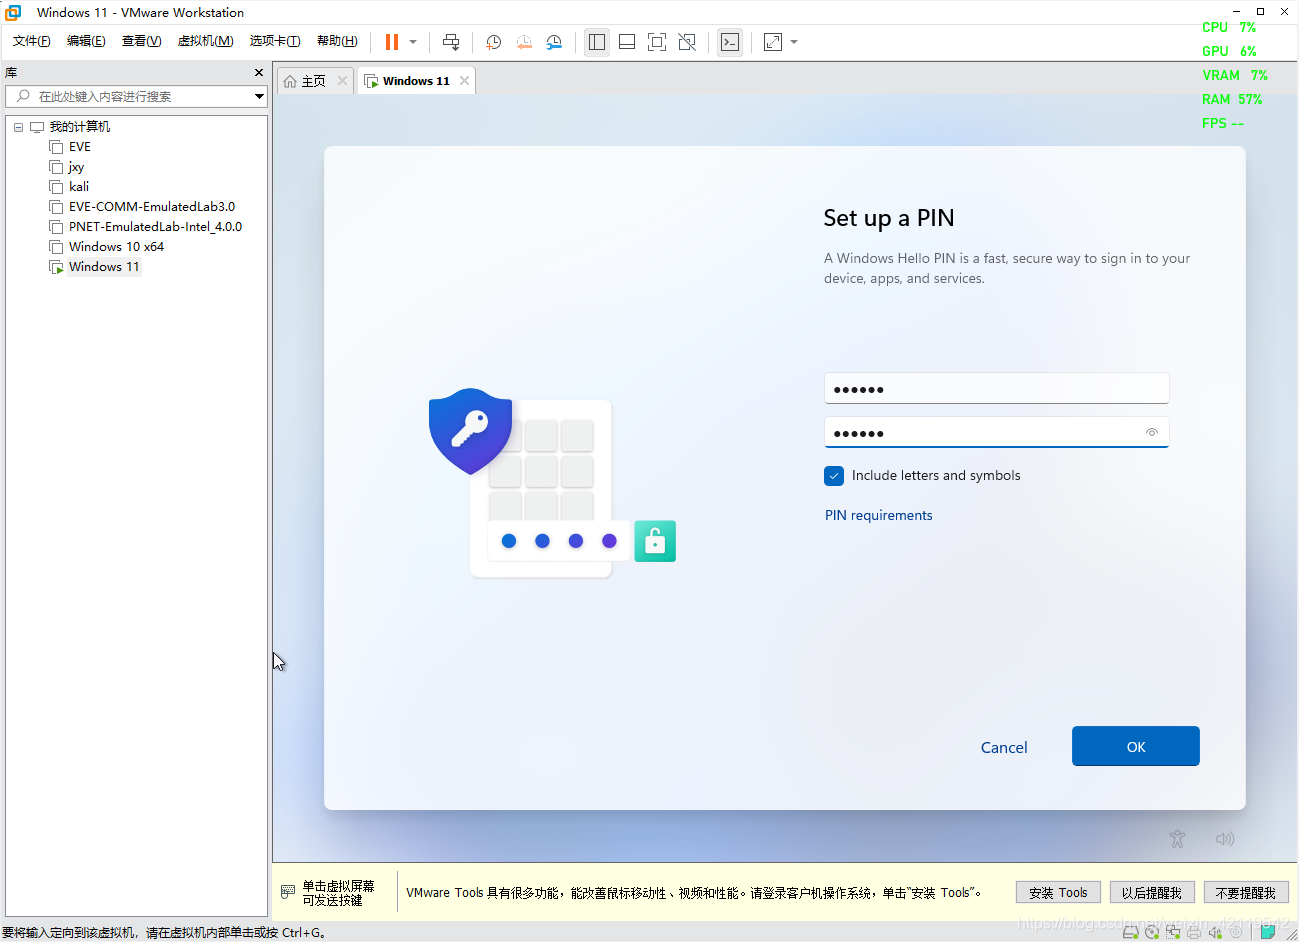1299x942 pixels.
Task: Open the teal message log status icon
Action: 1268,931
